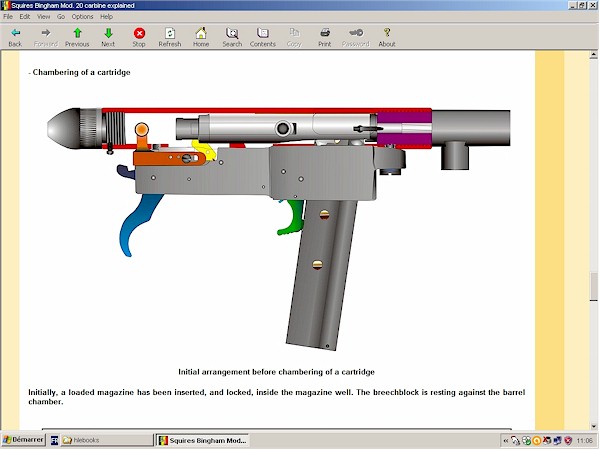
Task: Click the application icon in title bar
Action: click(5, 5)
